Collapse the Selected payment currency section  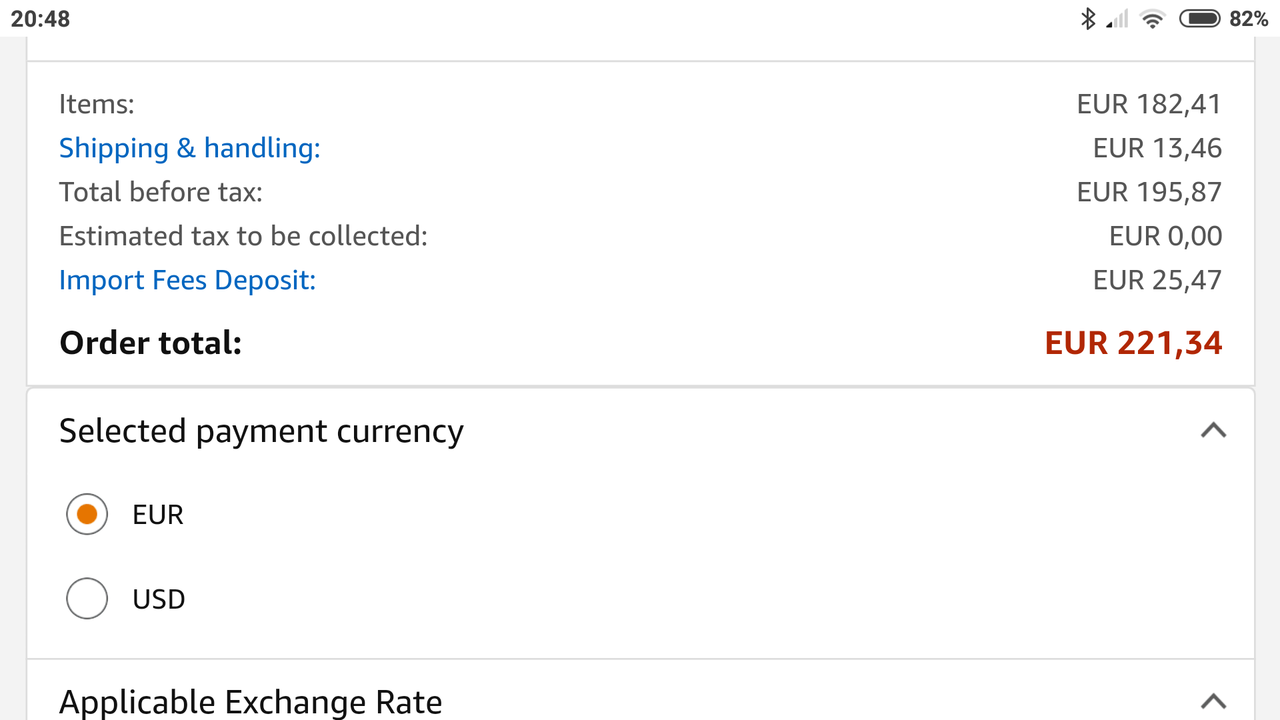[x=1213, y=430]
